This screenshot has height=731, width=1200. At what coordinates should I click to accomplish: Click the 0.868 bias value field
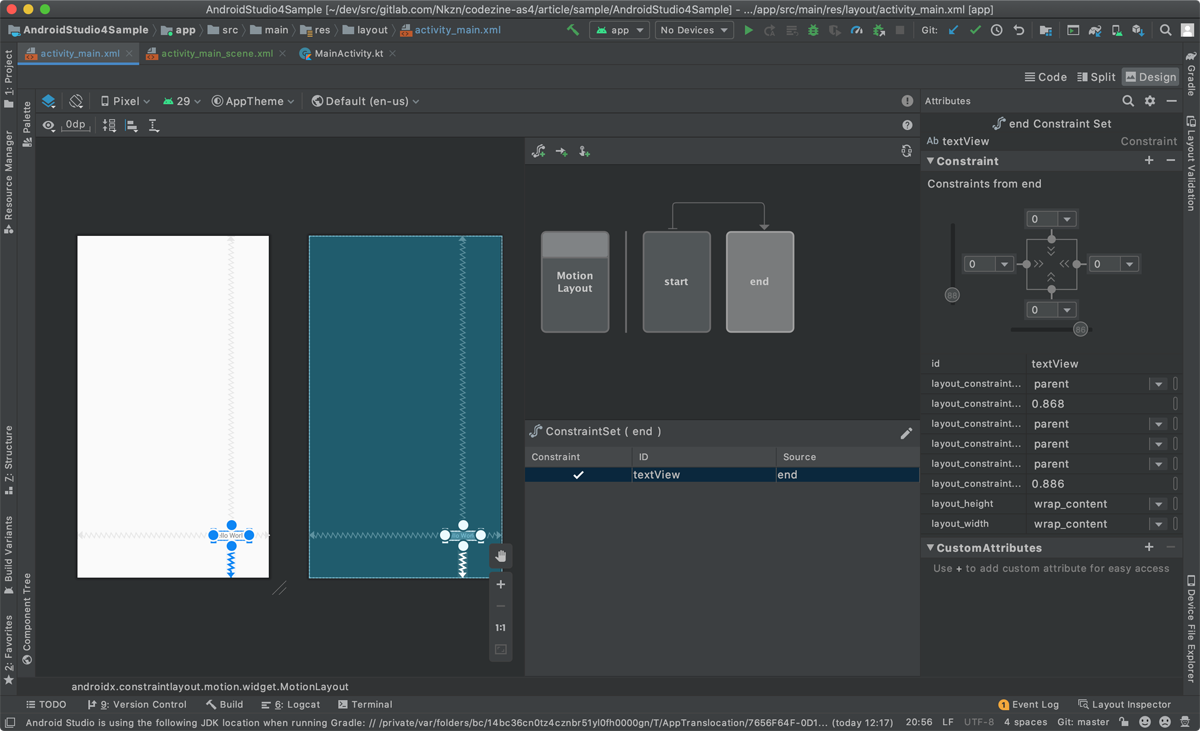coord(1099,404)
